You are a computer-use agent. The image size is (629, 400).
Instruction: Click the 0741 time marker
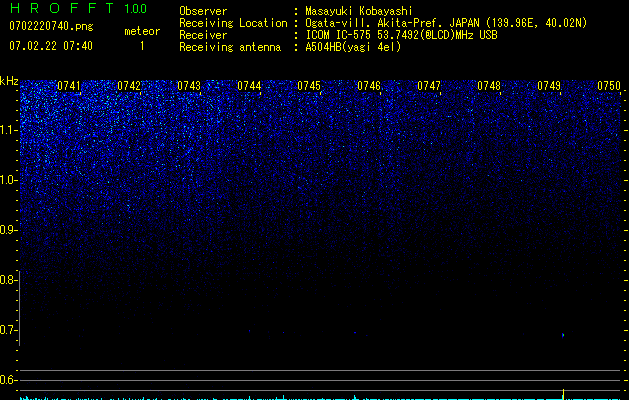[x=69, y=86]
